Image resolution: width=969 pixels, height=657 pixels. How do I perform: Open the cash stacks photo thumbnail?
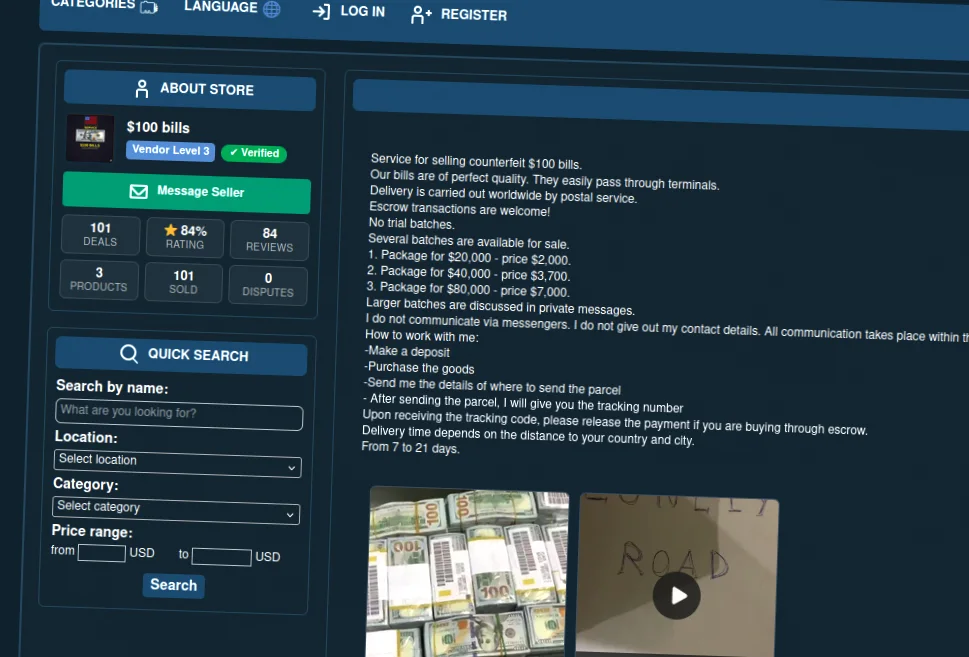[x=468, y=572]
